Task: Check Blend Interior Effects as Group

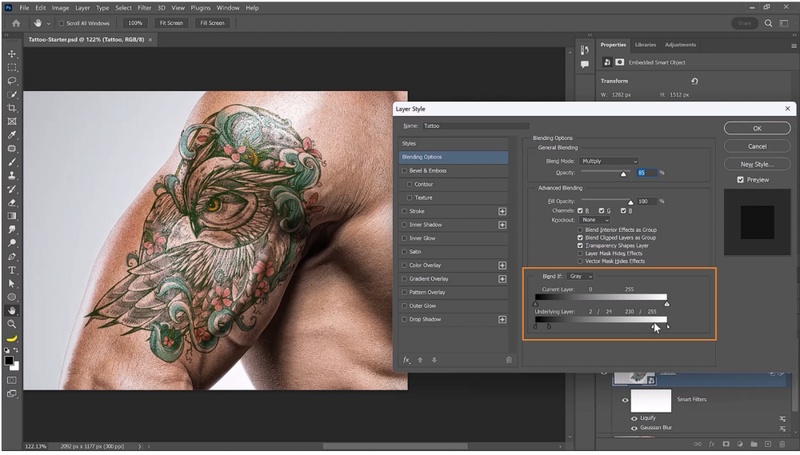Action: click(580, 230)
